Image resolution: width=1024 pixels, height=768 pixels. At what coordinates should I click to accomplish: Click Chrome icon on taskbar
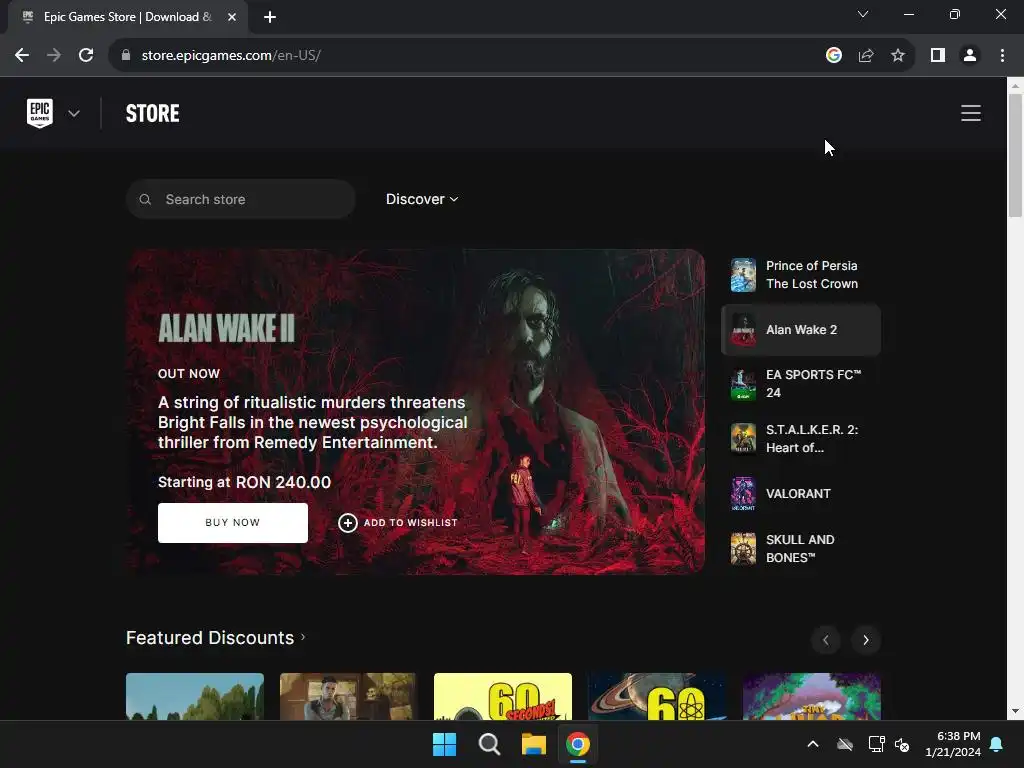(x=578, y=744)
